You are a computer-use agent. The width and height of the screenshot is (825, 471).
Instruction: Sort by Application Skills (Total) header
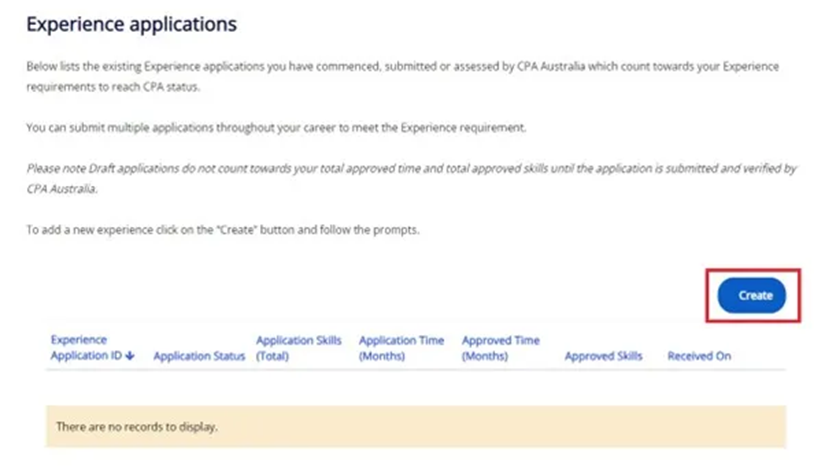298,348
